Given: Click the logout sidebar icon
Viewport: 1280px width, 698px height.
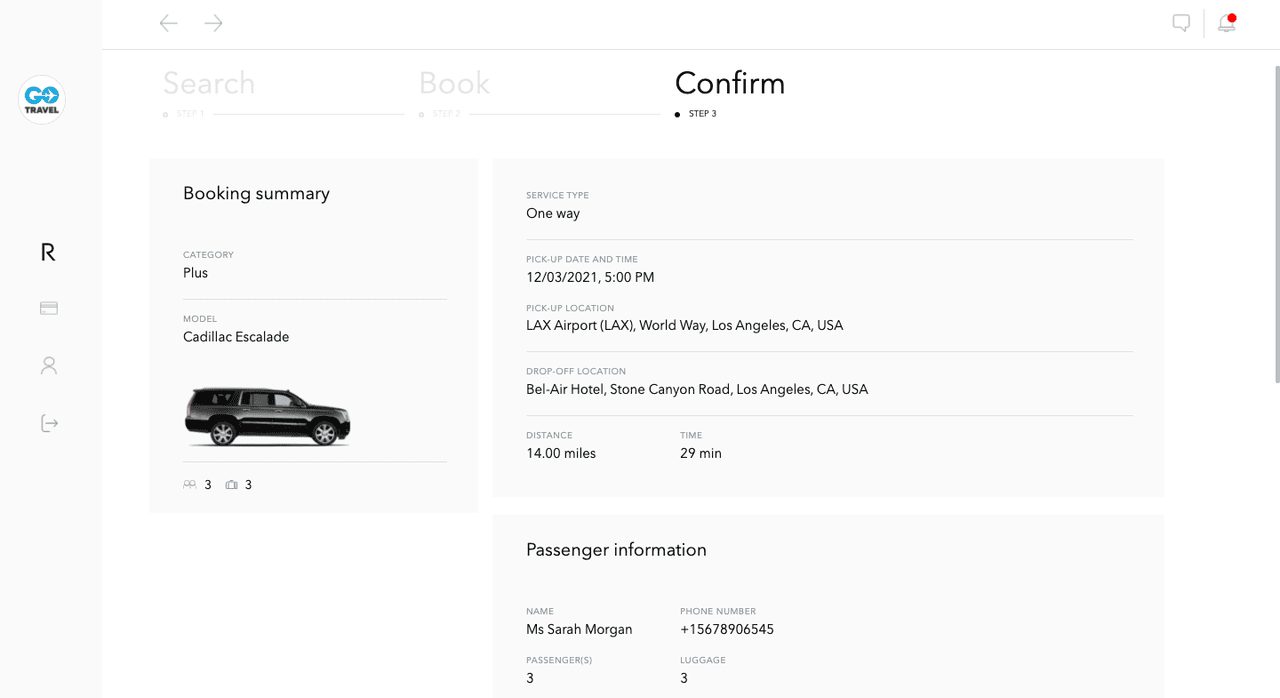Looking at the screenshot, I should pyautogui.click(x=49, y=424).
